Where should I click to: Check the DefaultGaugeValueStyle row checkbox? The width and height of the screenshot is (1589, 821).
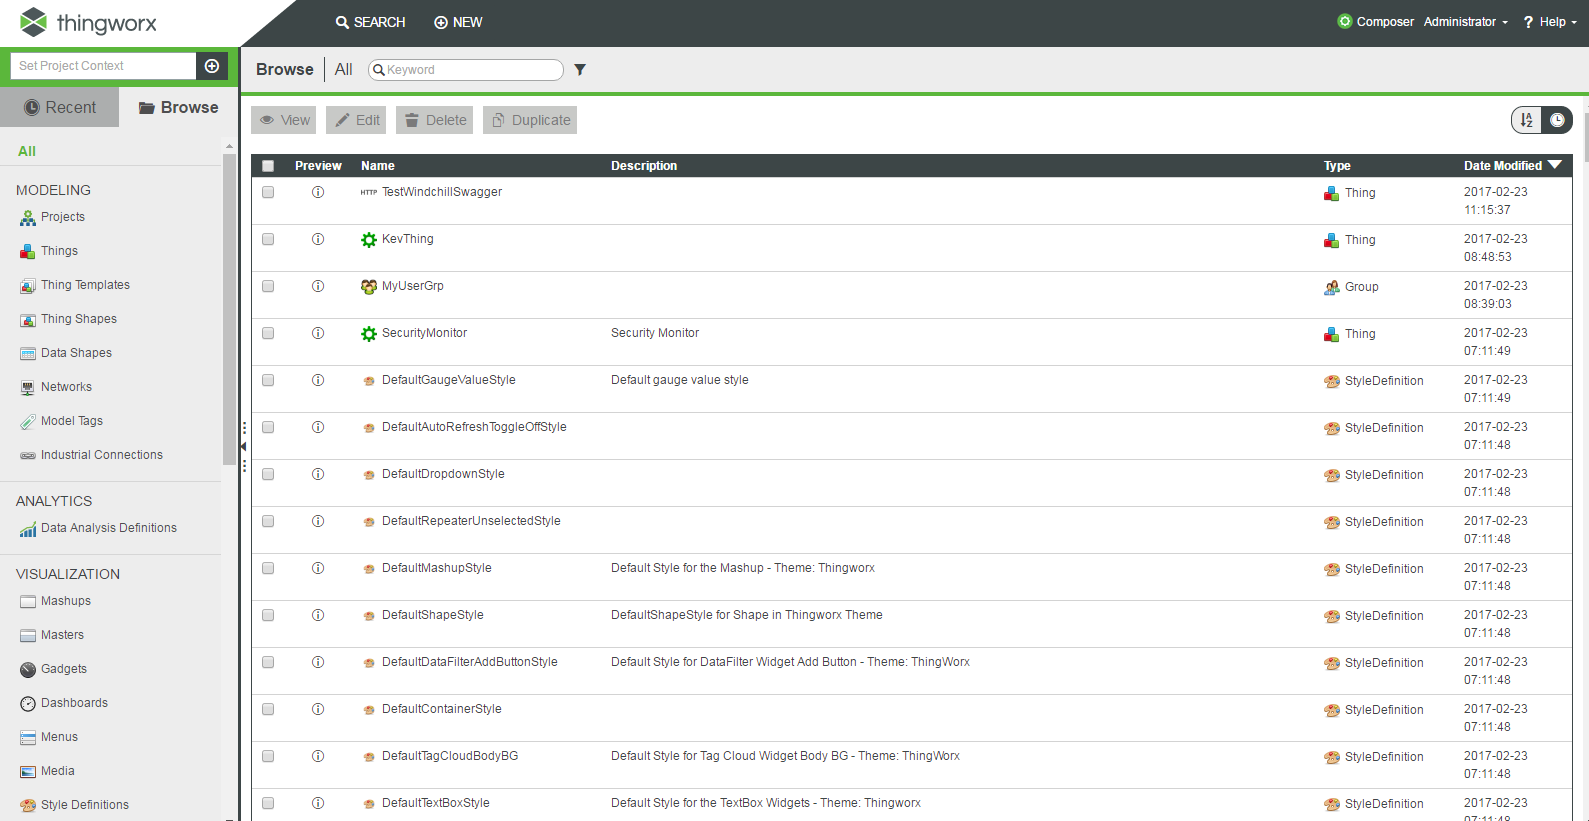coord(268,380)
